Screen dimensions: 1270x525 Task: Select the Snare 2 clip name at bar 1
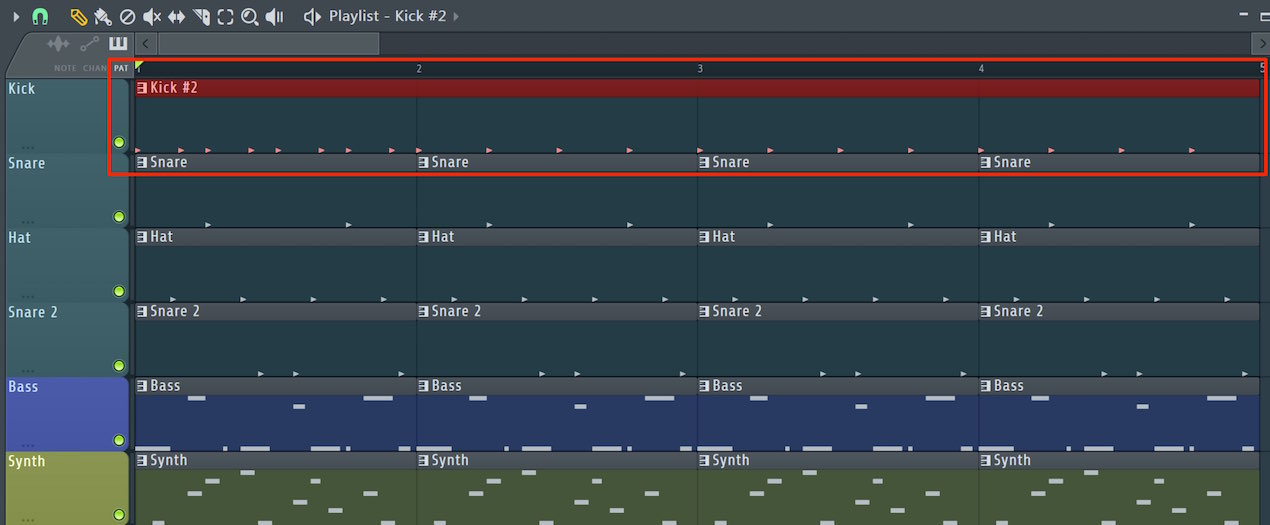[x=175, y=311]
